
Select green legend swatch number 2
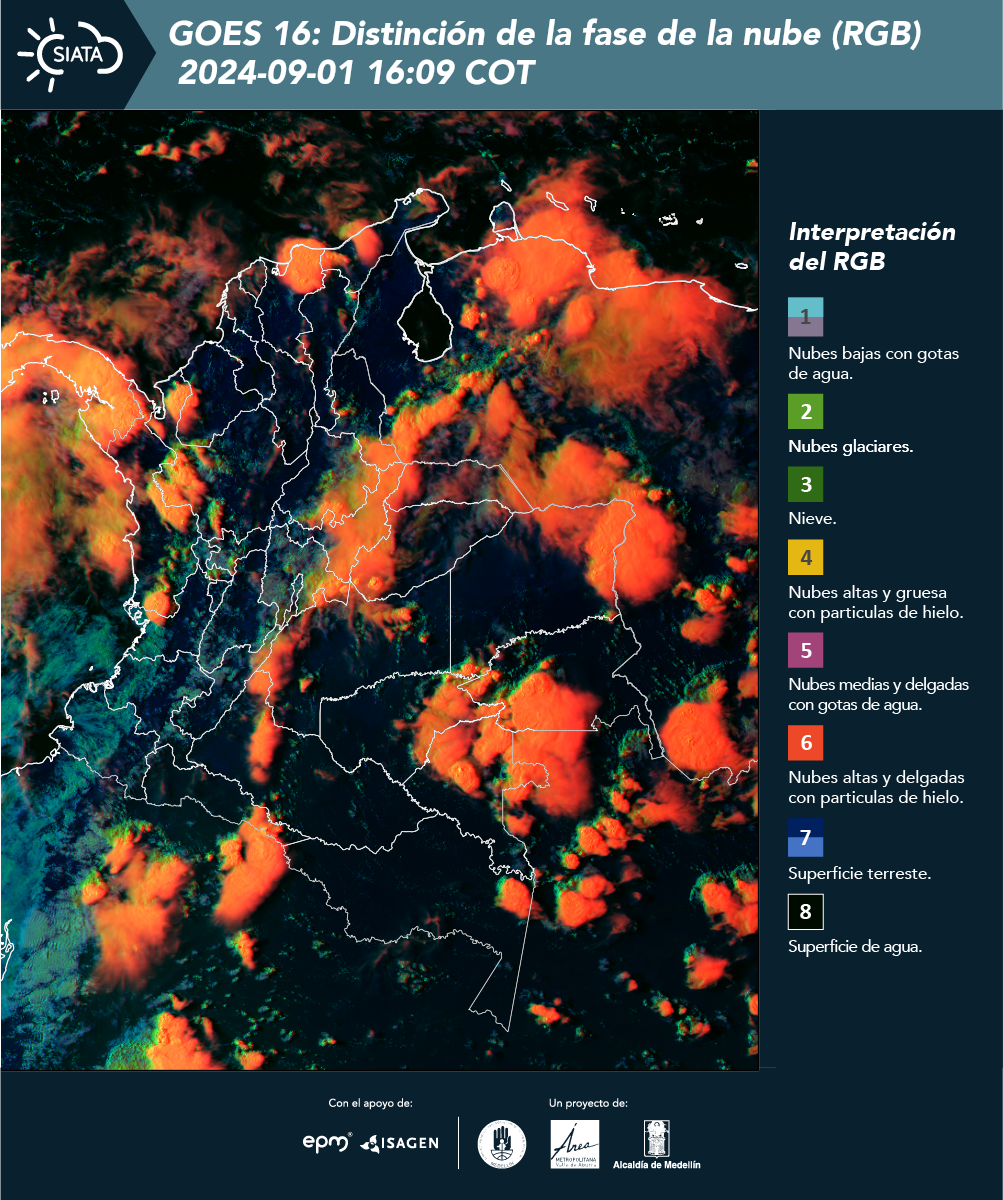(805, 412)
